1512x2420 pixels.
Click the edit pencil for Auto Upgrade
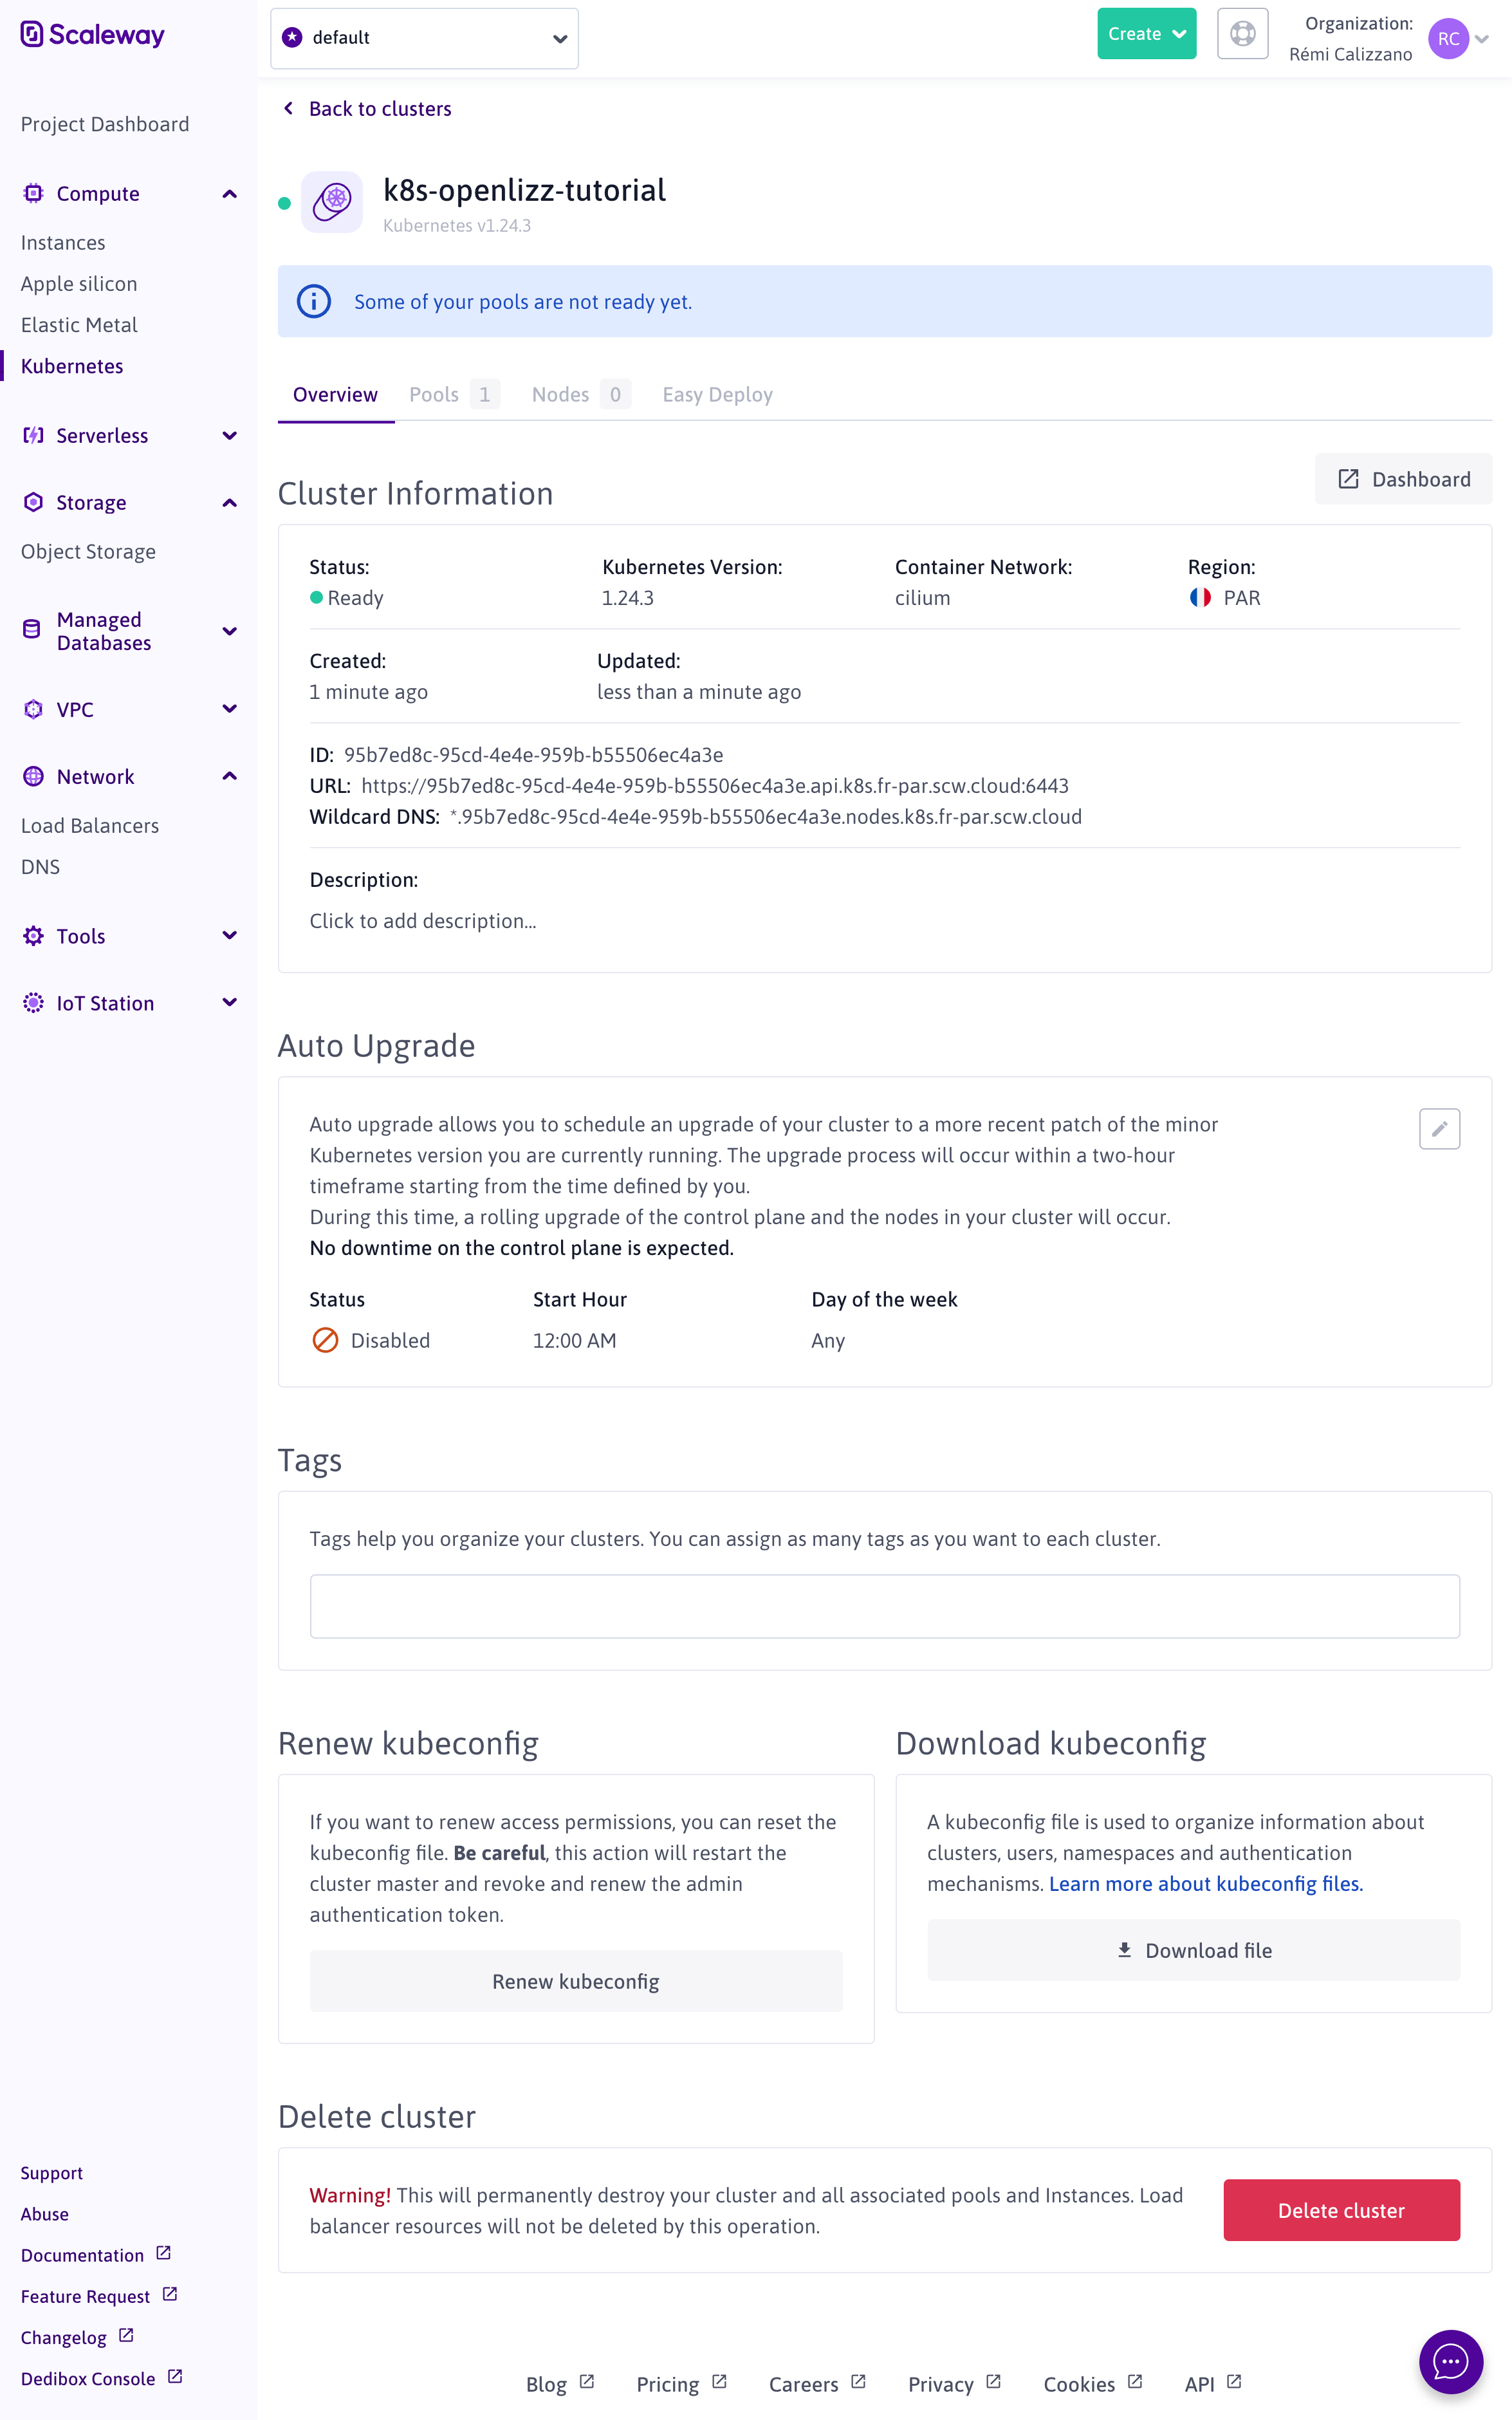click(x=1438, y=1129)
